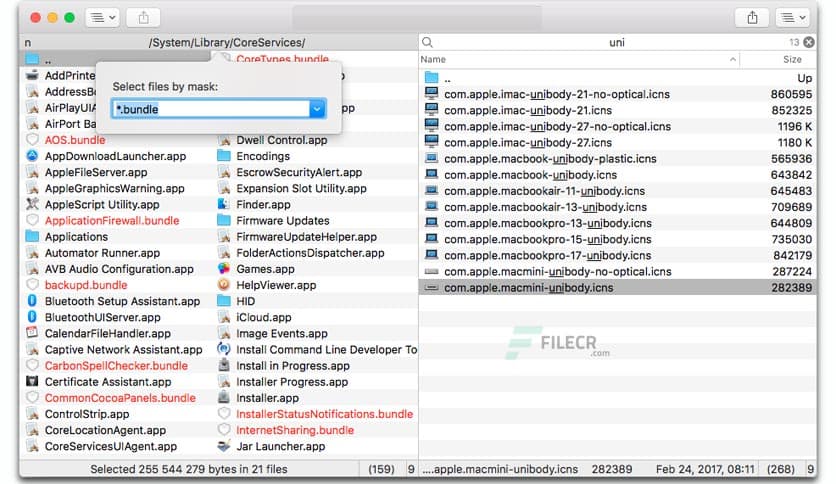Select Dwell Control.app file name
This screenshot has height=484, width=836.
click(282, 140)
